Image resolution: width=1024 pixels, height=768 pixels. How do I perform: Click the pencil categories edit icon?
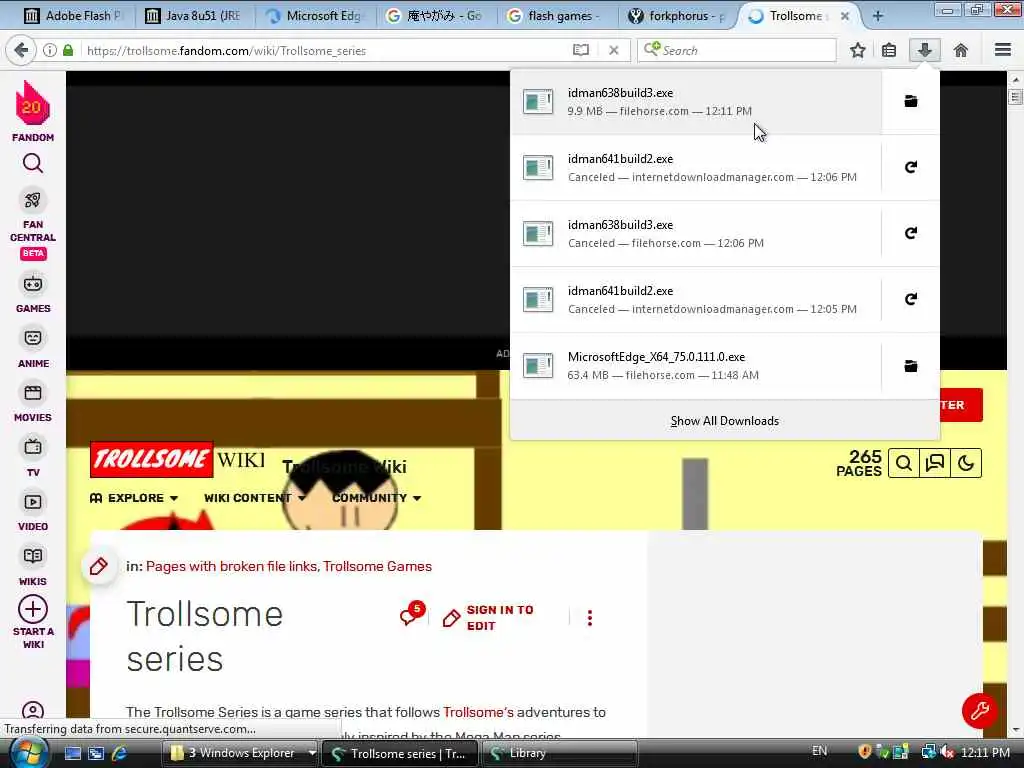[x=99, y=566]
